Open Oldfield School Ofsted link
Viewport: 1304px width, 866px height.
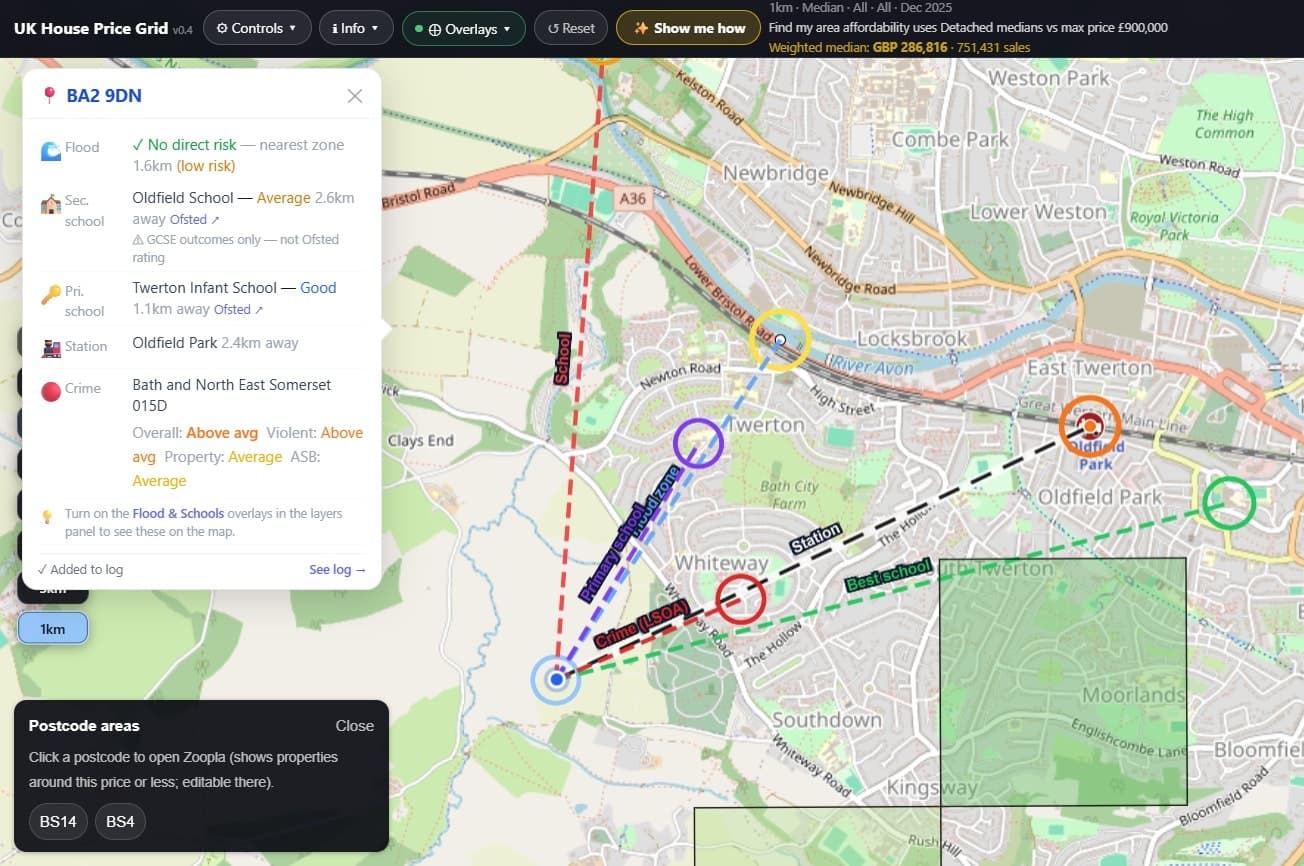click(194, 219)
